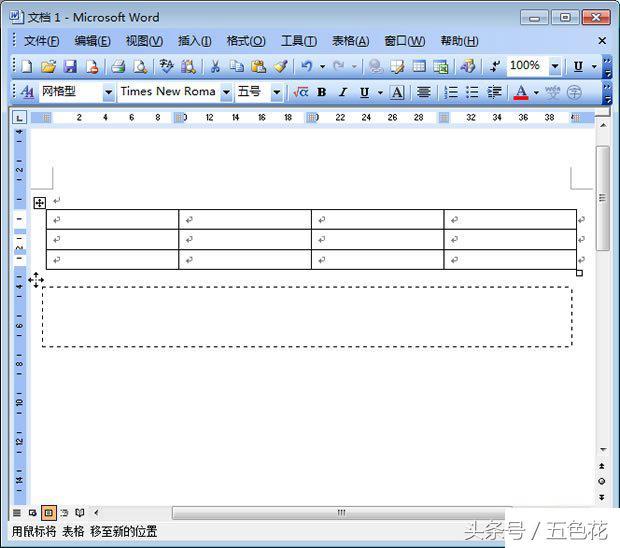Click the table move handle icon
The image size is (620, 548).
tap(40, 203)
